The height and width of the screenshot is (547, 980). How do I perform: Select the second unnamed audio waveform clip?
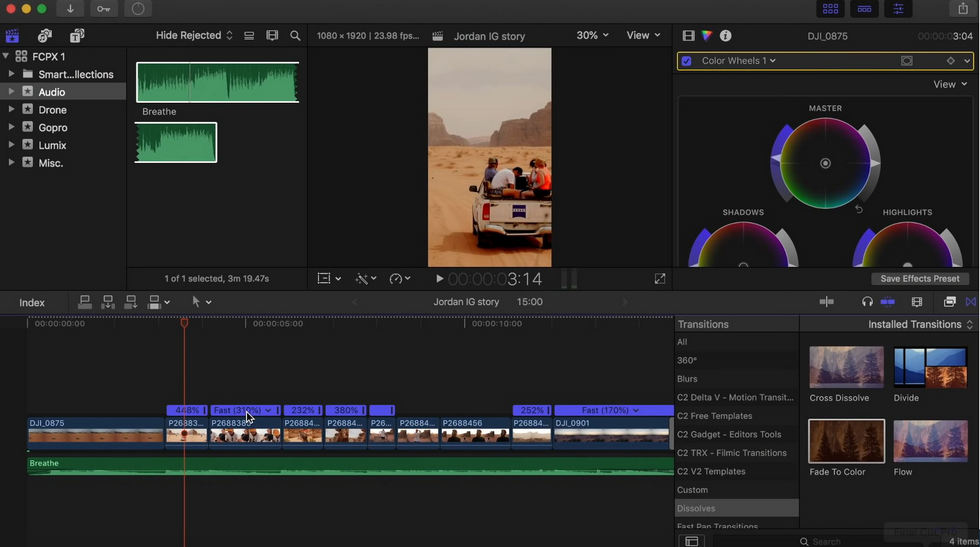coord(176,143)
